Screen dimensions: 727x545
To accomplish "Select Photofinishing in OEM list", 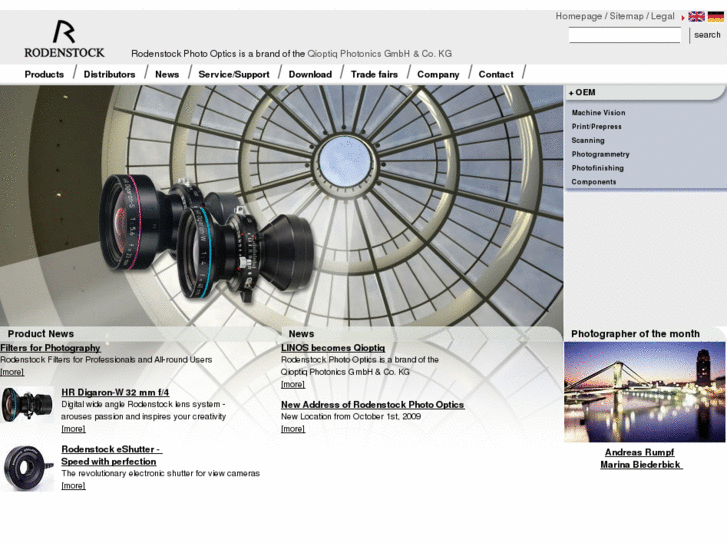I will coord(598,168).
